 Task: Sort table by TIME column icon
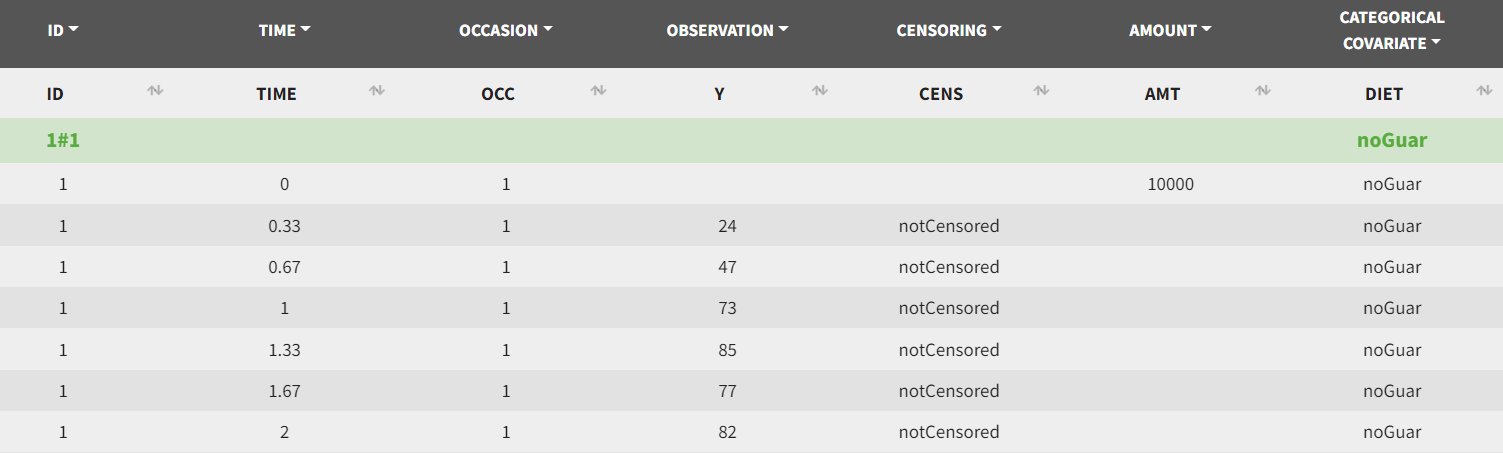click(377, 91)
